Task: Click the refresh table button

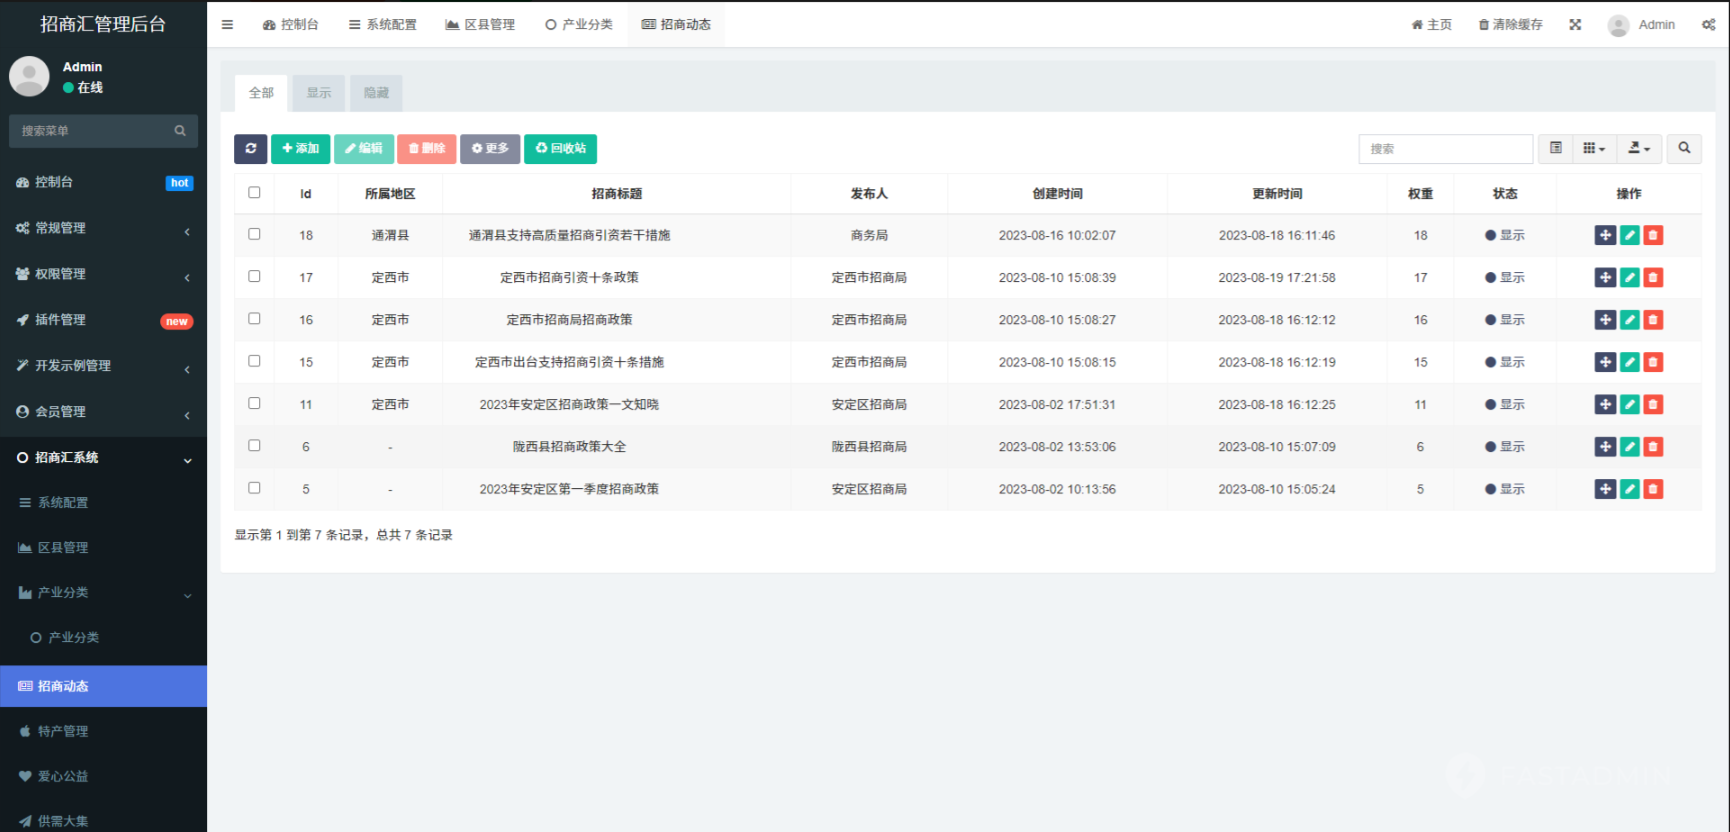Action: (x=251, y=148)
